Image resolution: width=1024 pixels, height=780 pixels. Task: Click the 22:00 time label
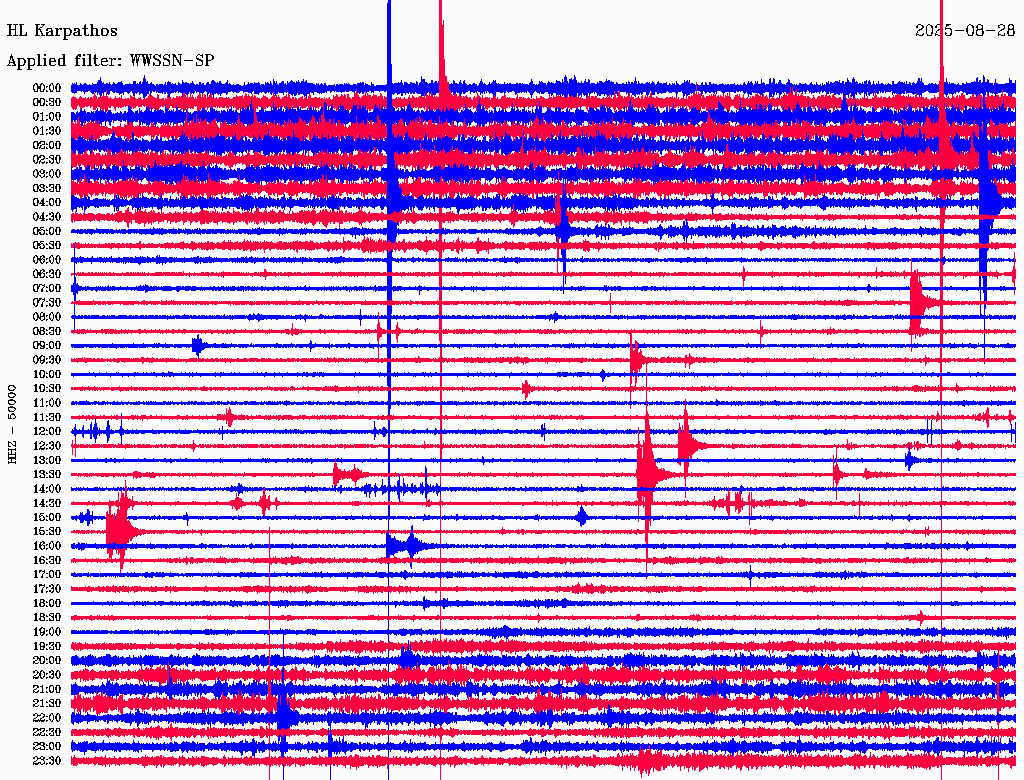(x=47, y=718)
